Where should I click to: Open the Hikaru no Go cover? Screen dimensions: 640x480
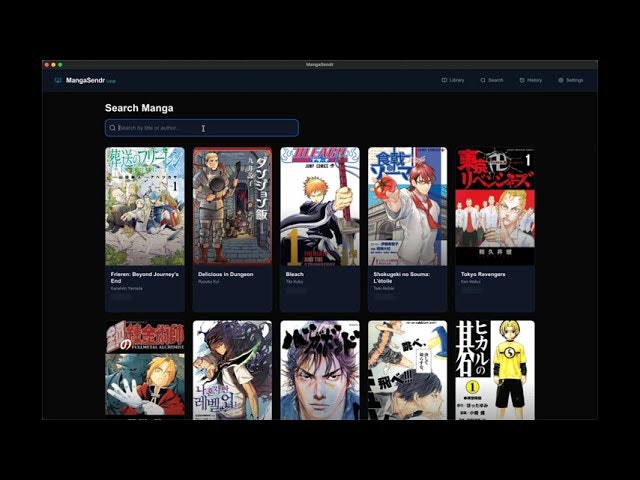[495, 370]
